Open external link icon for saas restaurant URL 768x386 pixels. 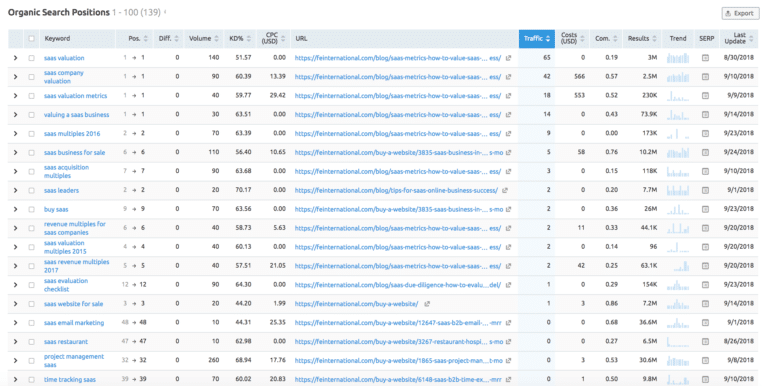[x=508, y=341]
